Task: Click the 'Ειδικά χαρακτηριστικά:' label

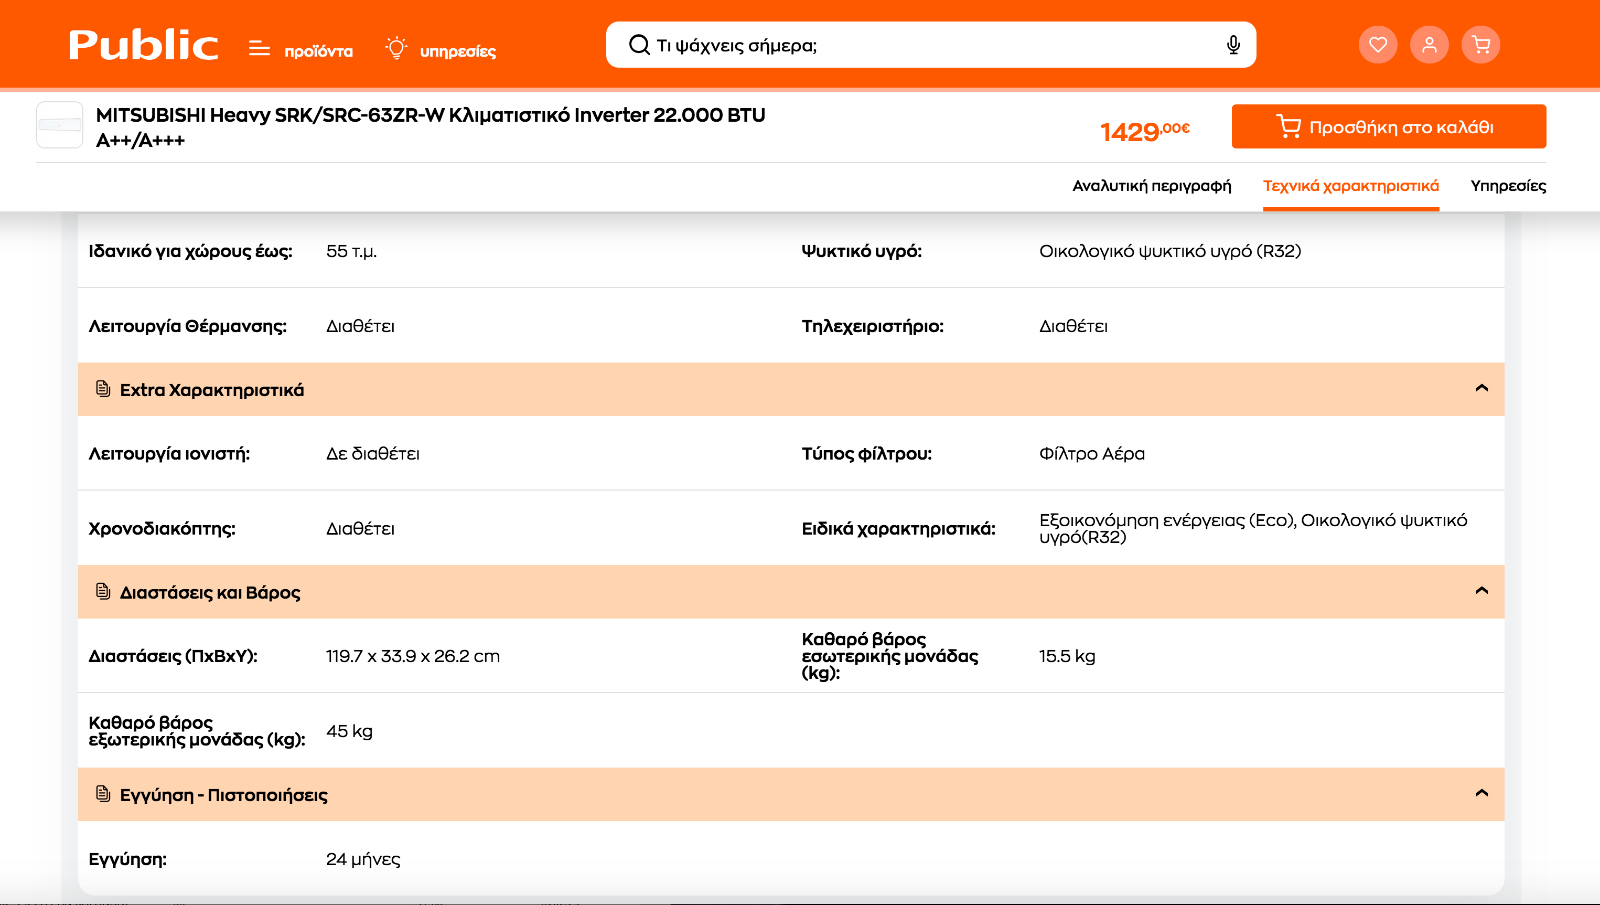Action: point(899,529)
